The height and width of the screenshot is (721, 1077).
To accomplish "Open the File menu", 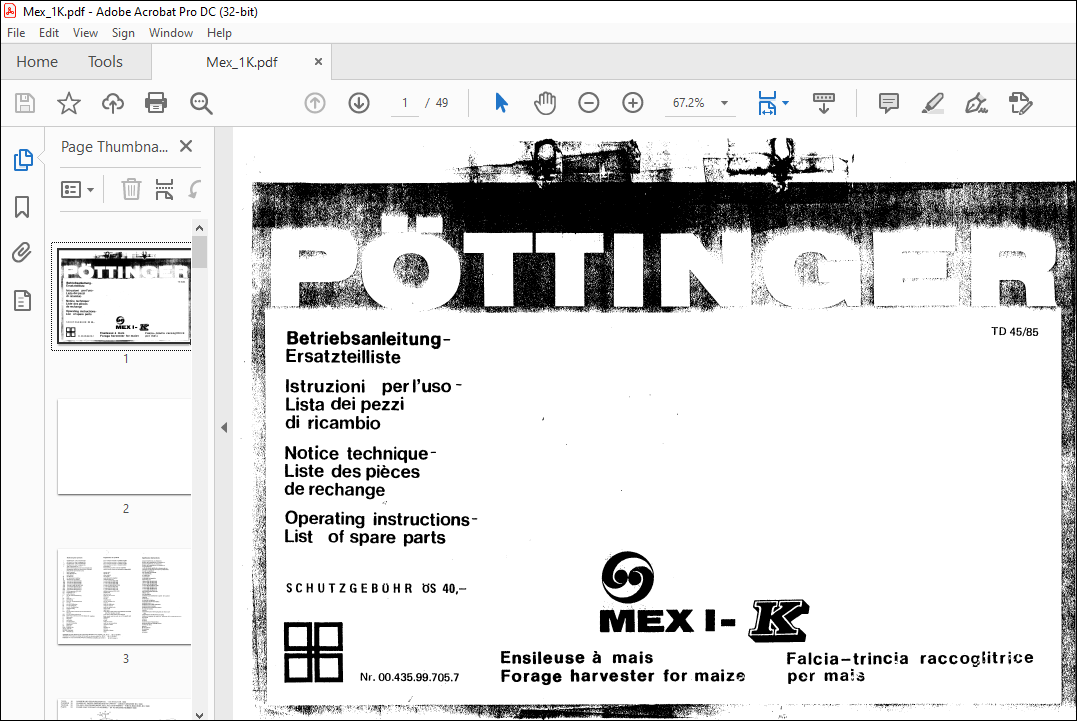I will click(16, 33).
